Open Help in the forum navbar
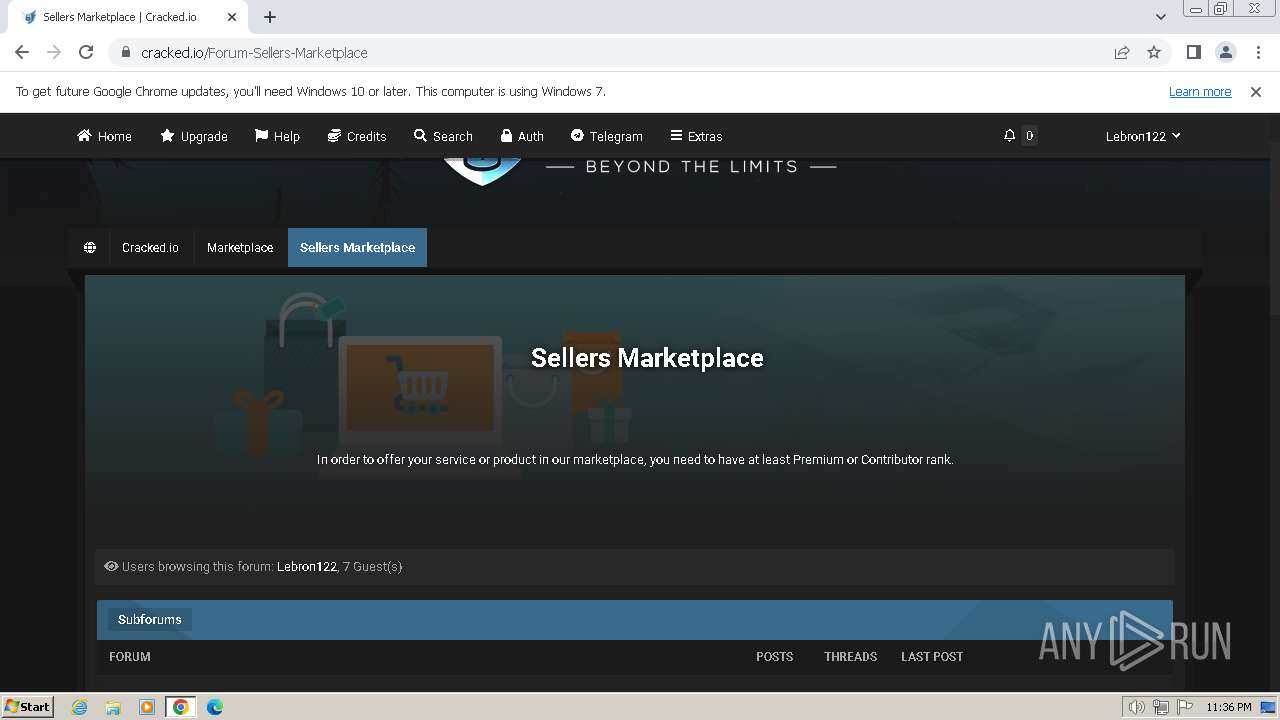 click(x=277, y=136)
